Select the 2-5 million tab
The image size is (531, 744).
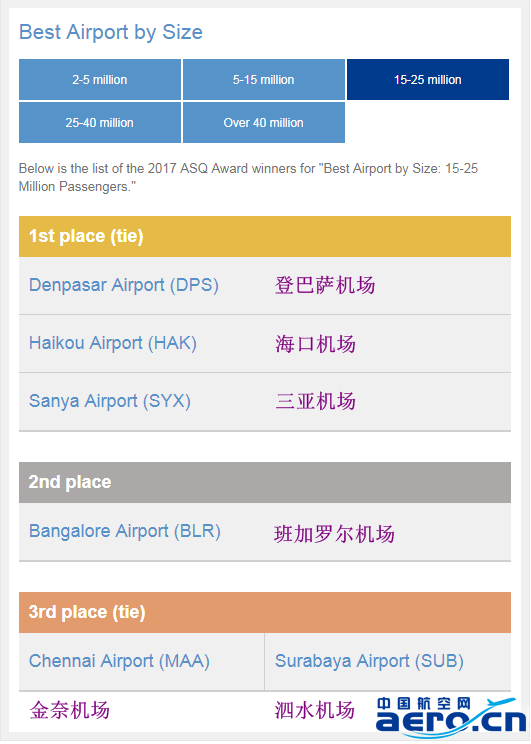point(100,80)
